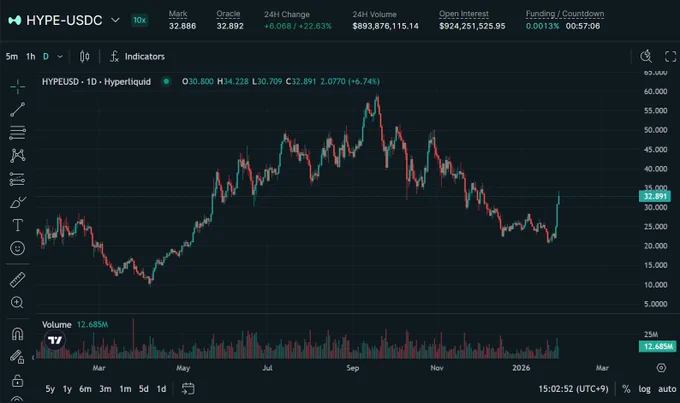Collapse the drawing toolbar side arrow
The width and height of the screenshot is (680, 403).
pyautogui.click(x=33, y=357)
